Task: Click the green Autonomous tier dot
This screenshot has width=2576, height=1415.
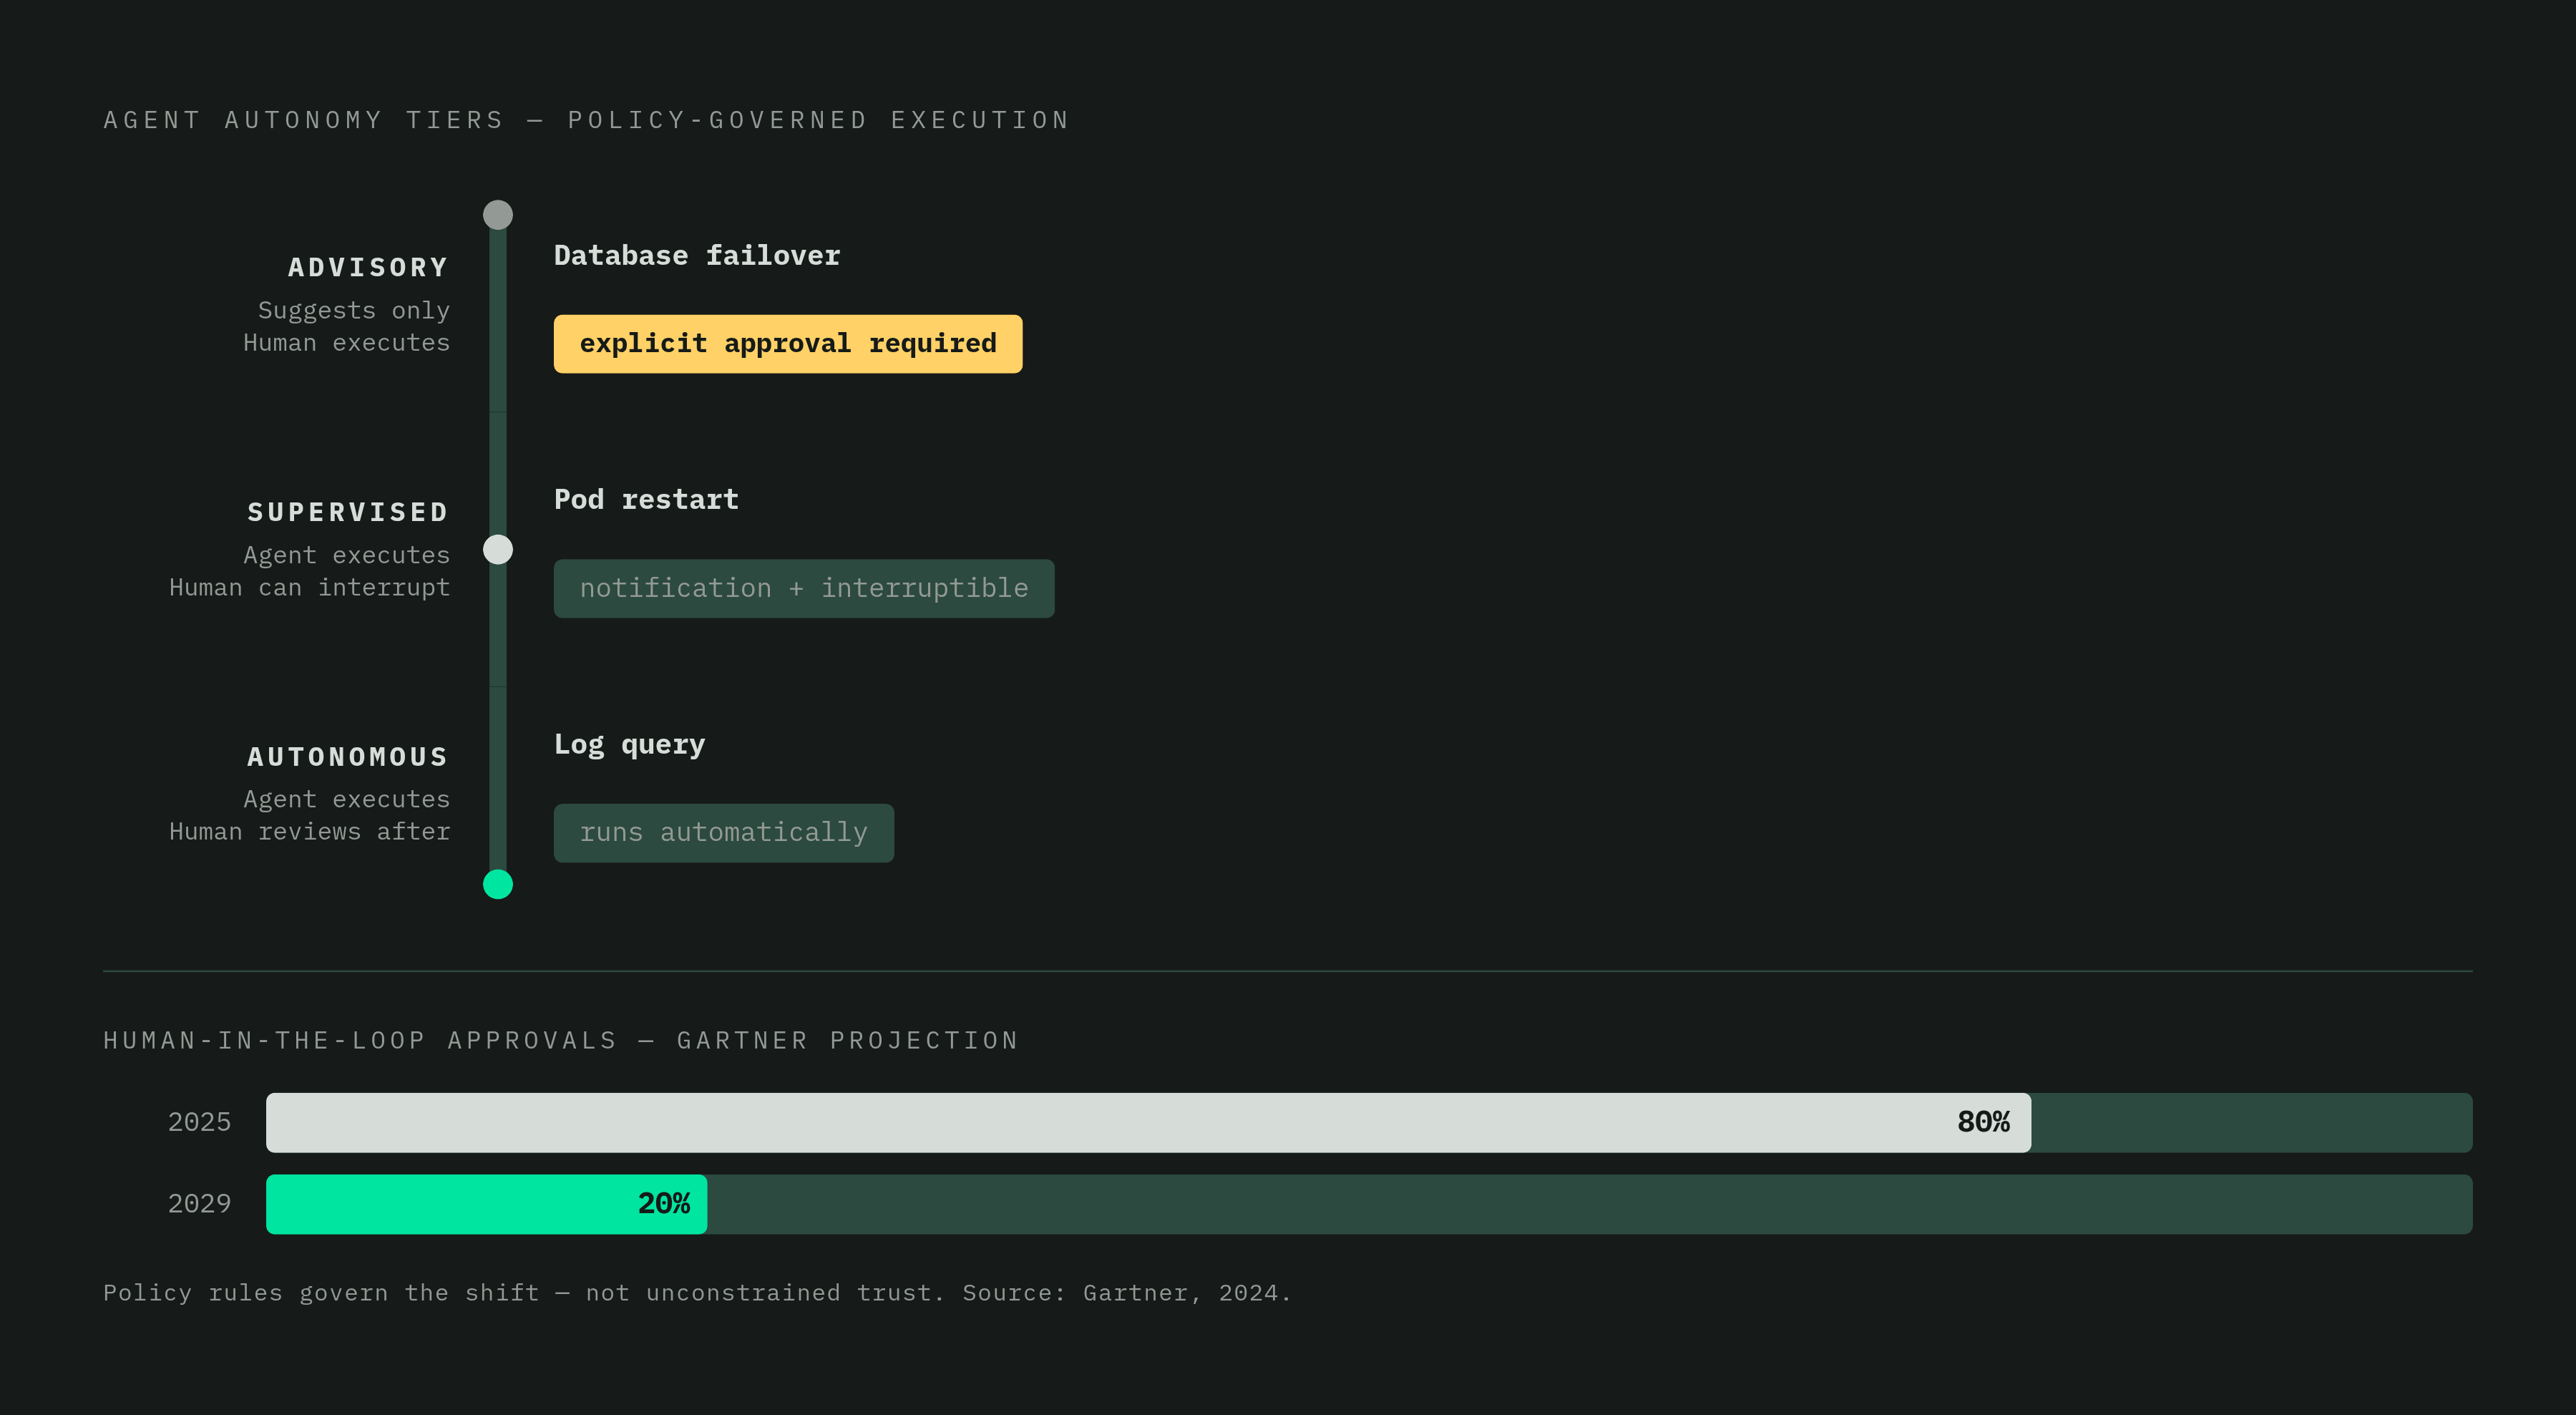Action: (498, 885)
